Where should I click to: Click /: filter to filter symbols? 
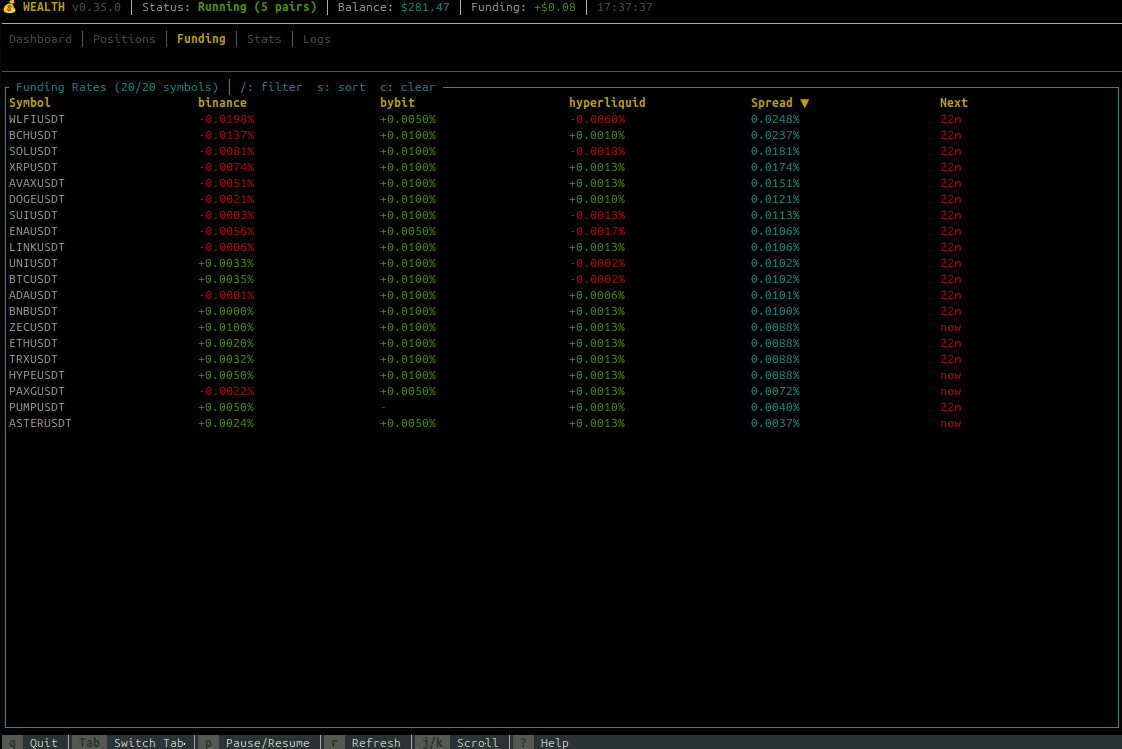click(271, 87)
